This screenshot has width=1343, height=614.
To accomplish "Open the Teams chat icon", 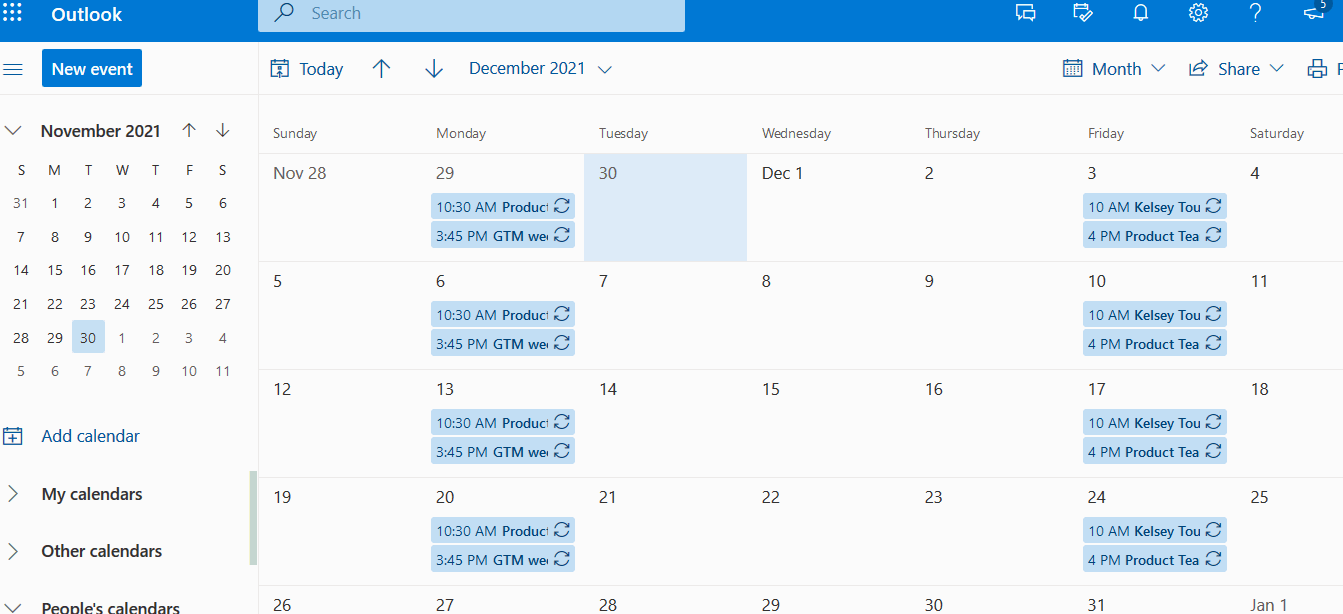I will (x=1025, y=13).
